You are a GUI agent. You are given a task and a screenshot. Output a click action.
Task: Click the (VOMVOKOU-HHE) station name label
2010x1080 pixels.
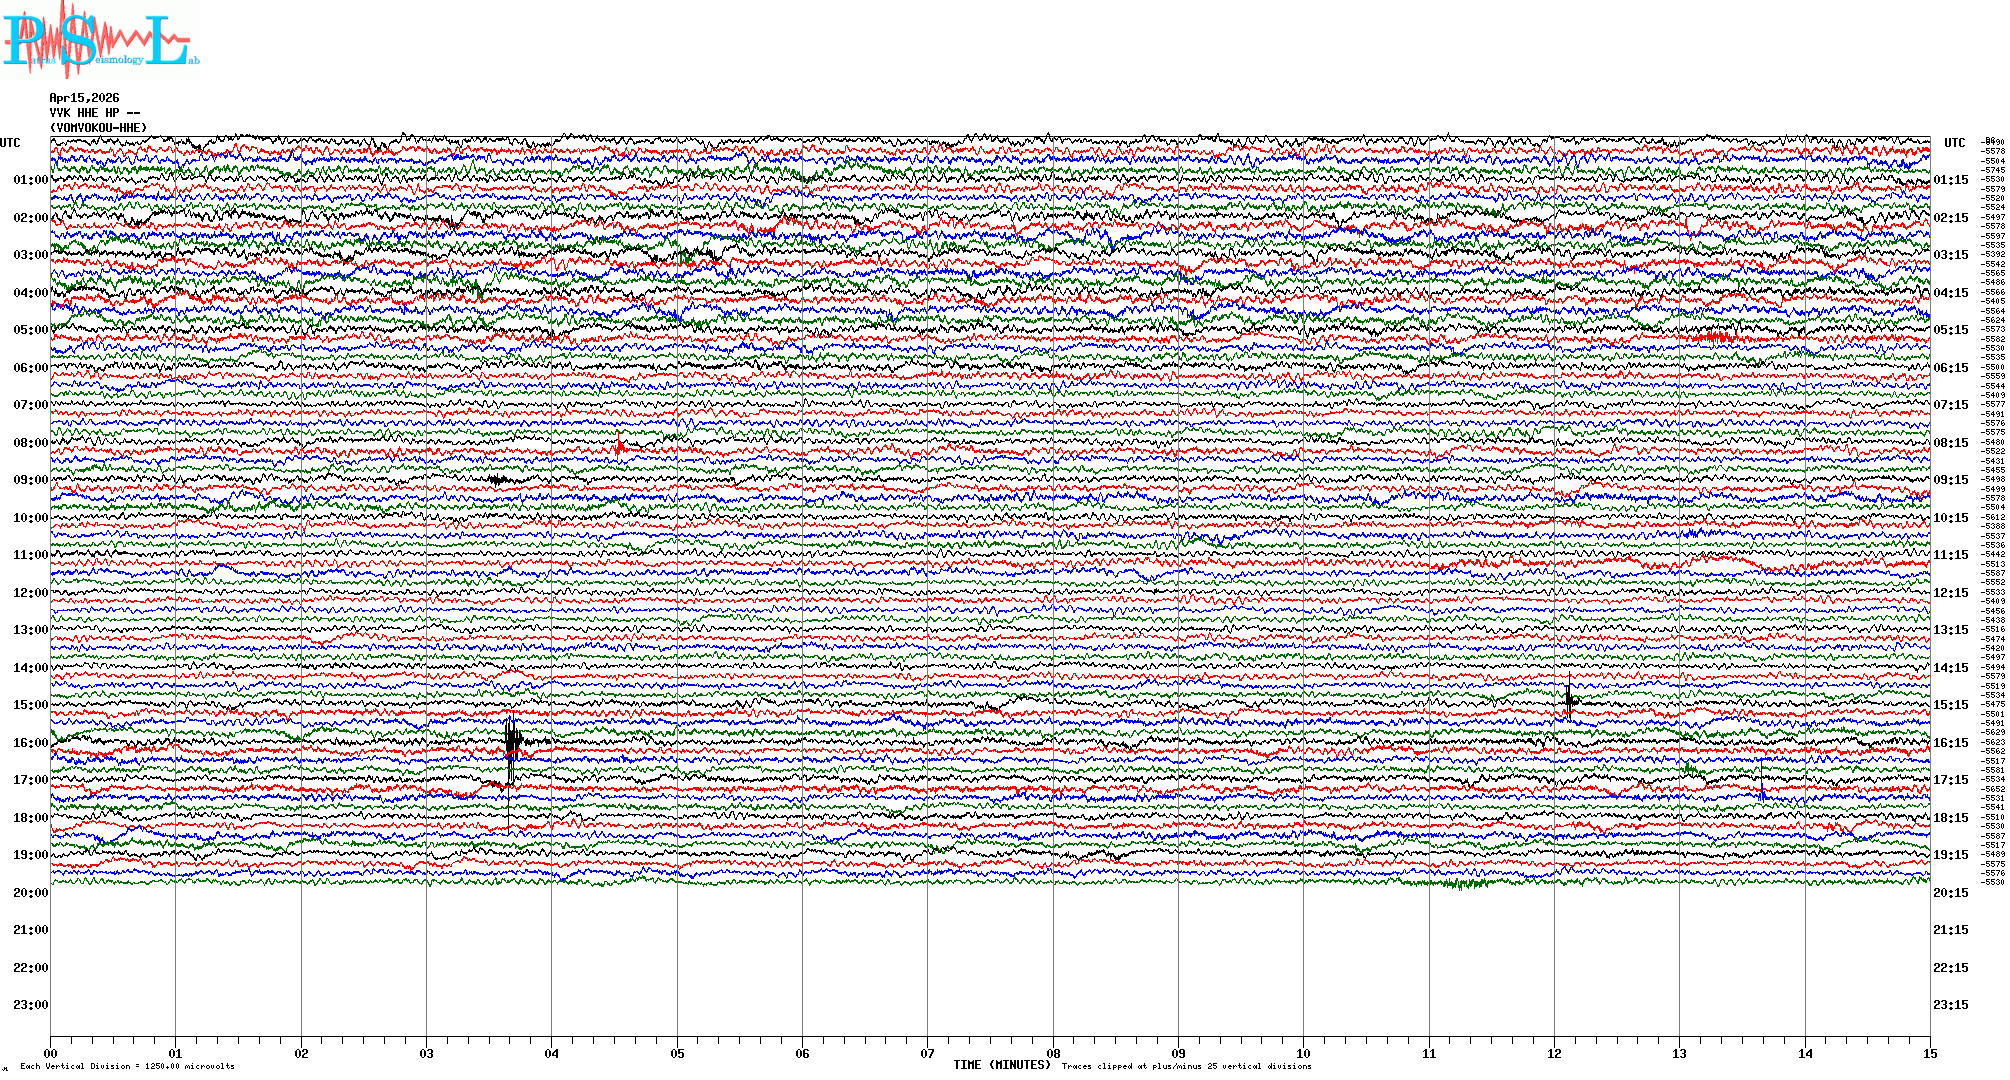pos(98,128)
